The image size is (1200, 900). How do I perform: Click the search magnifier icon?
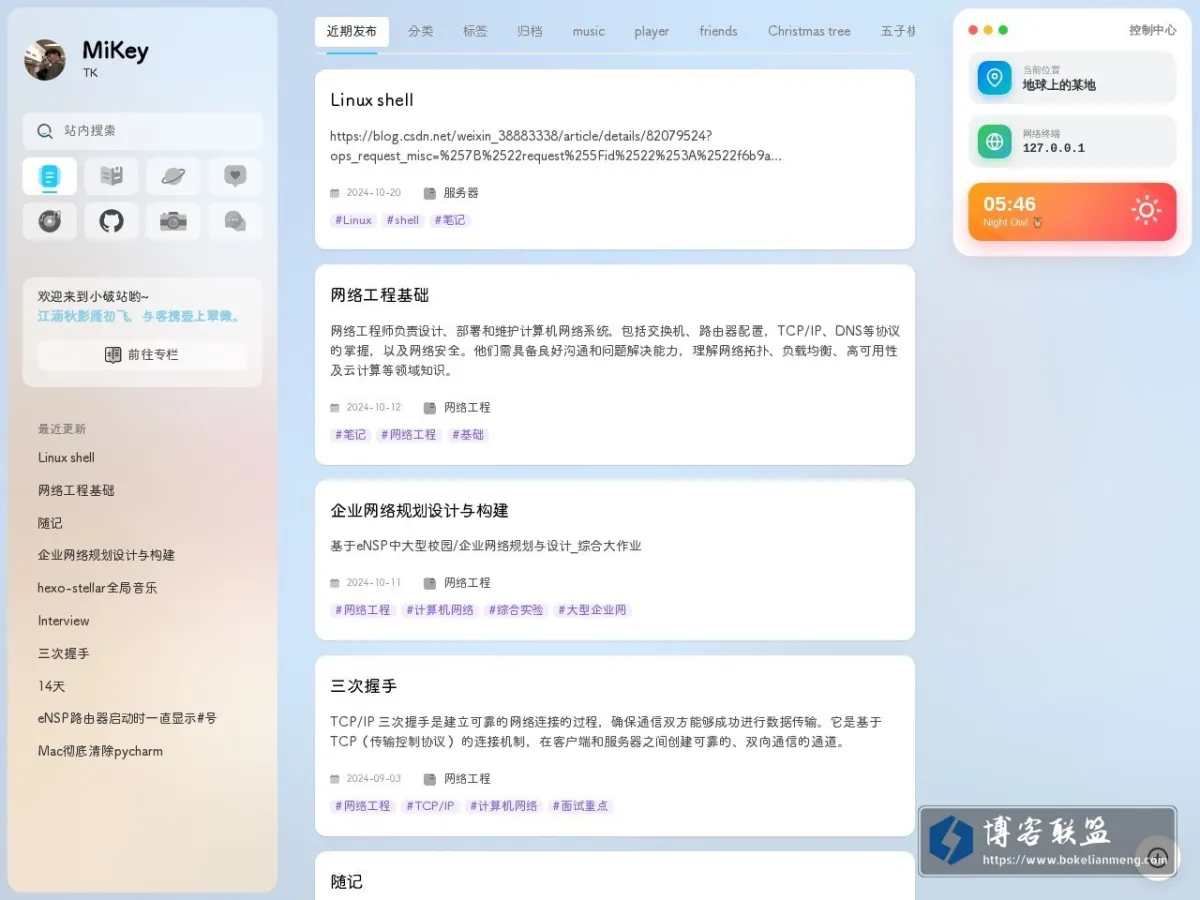coord(45,131)
